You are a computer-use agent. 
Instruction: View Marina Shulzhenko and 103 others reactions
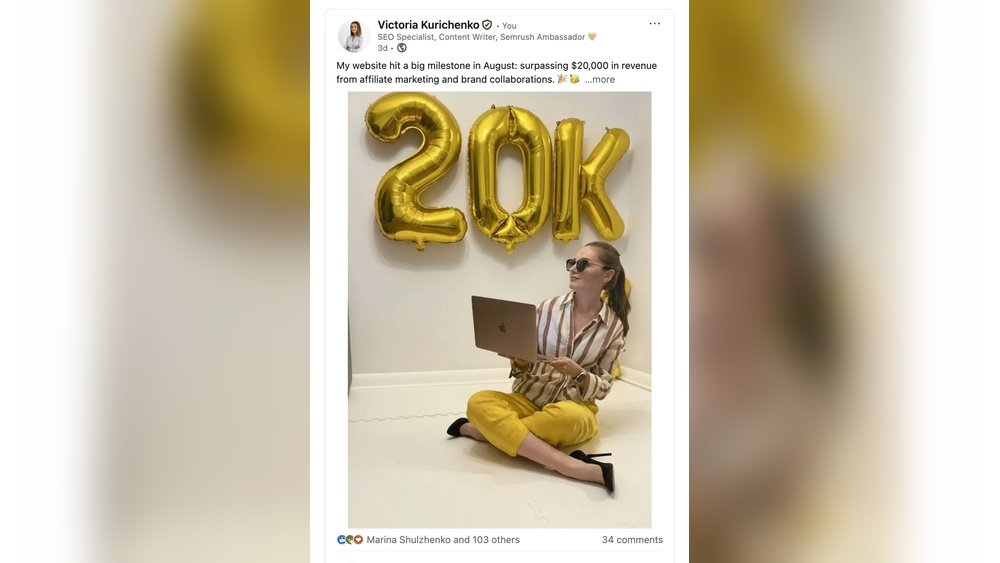443,539
